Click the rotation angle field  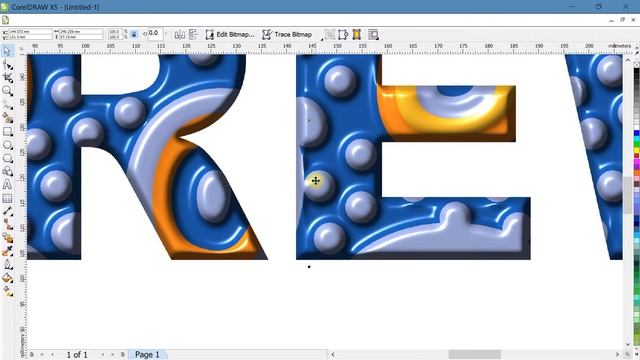155,33
